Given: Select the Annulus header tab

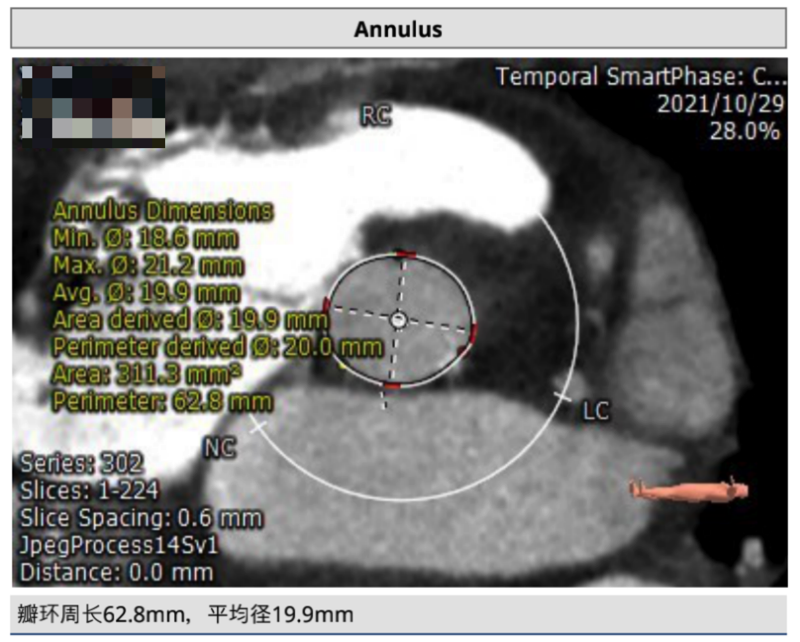Looking at the screenshot, I should [x=398, y=29].
